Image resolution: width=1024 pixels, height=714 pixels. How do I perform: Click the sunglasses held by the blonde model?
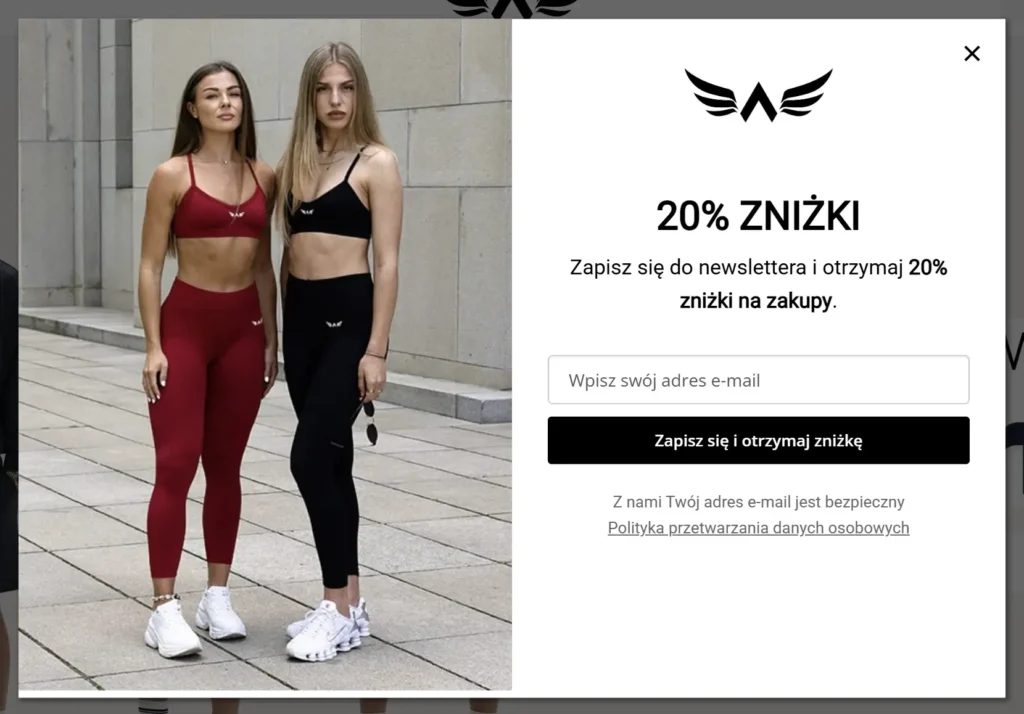click(x=369, y=422)
